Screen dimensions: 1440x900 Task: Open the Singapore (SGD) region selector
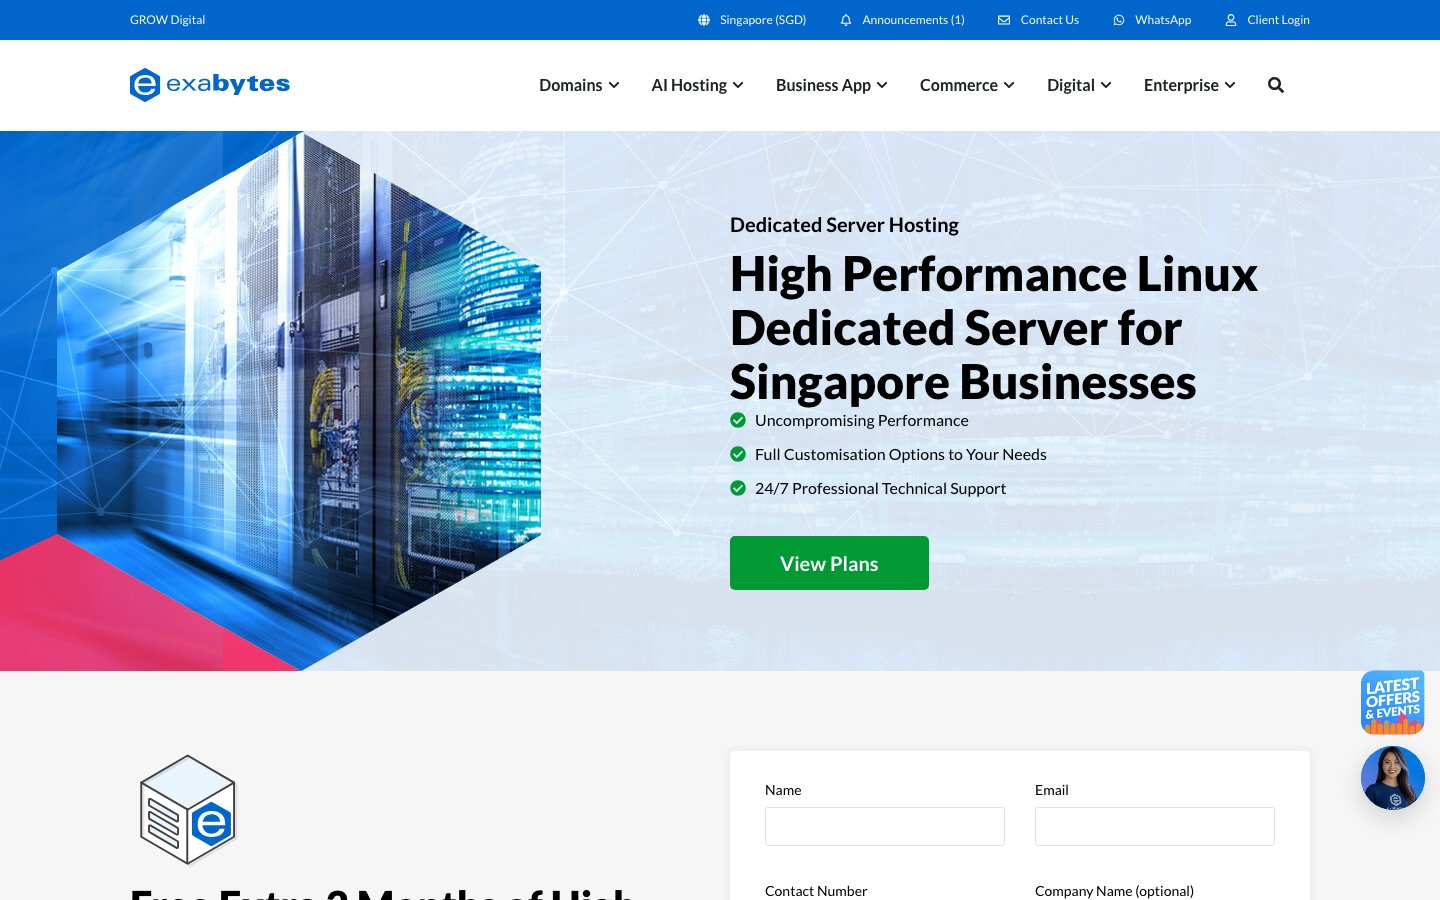click(752, 20)
